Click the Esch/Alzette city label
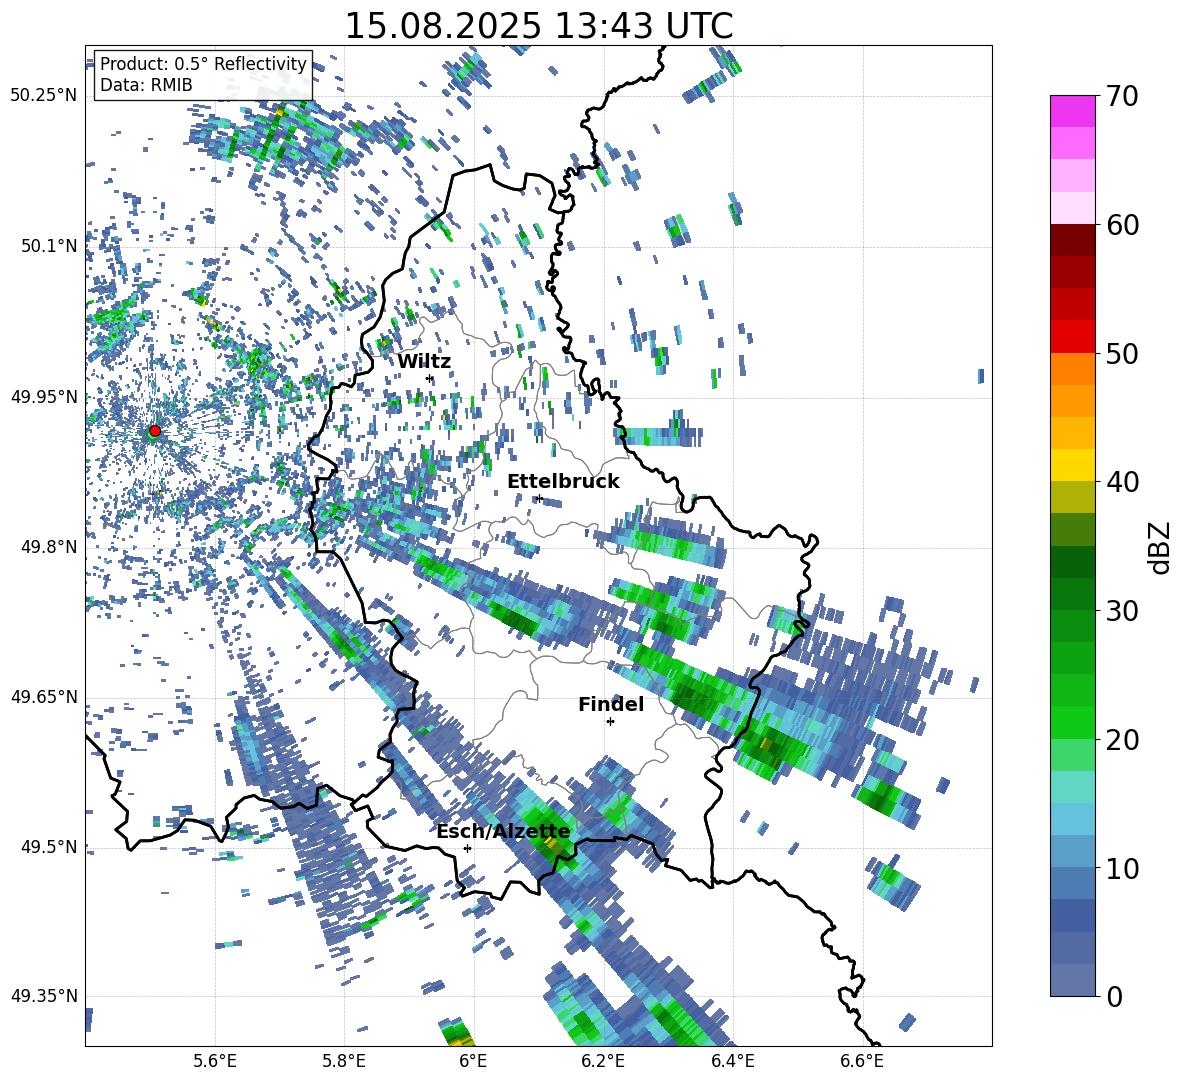 (x=503, y=832)
